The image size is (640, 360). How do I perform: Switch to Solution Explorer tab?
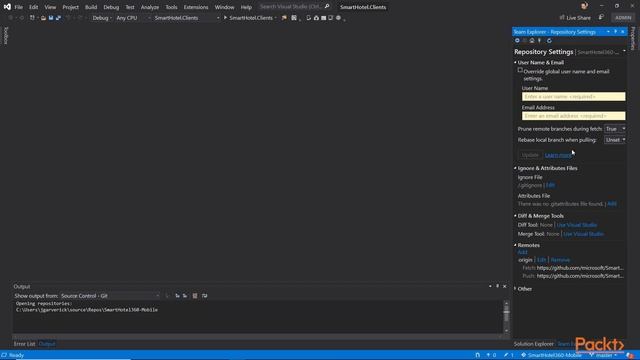coord(533,344)
